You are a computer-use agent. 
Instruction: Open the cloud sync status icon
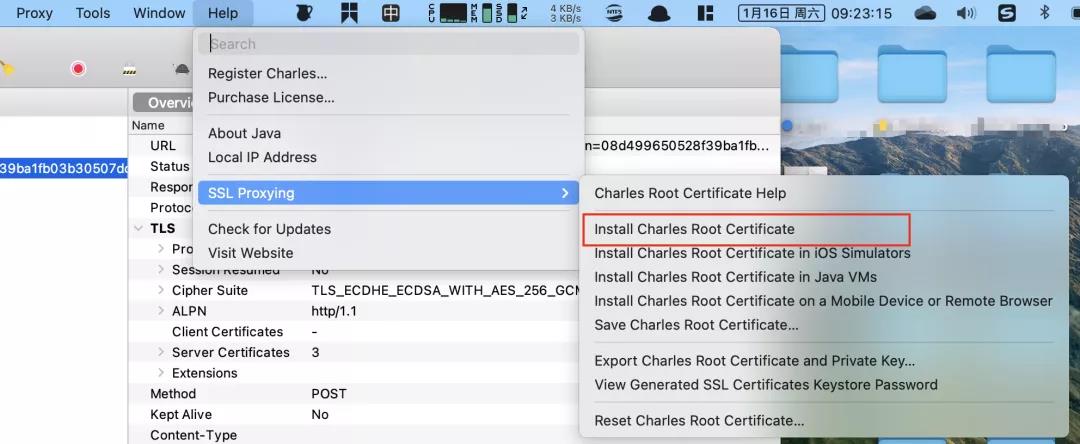[925, 12]
